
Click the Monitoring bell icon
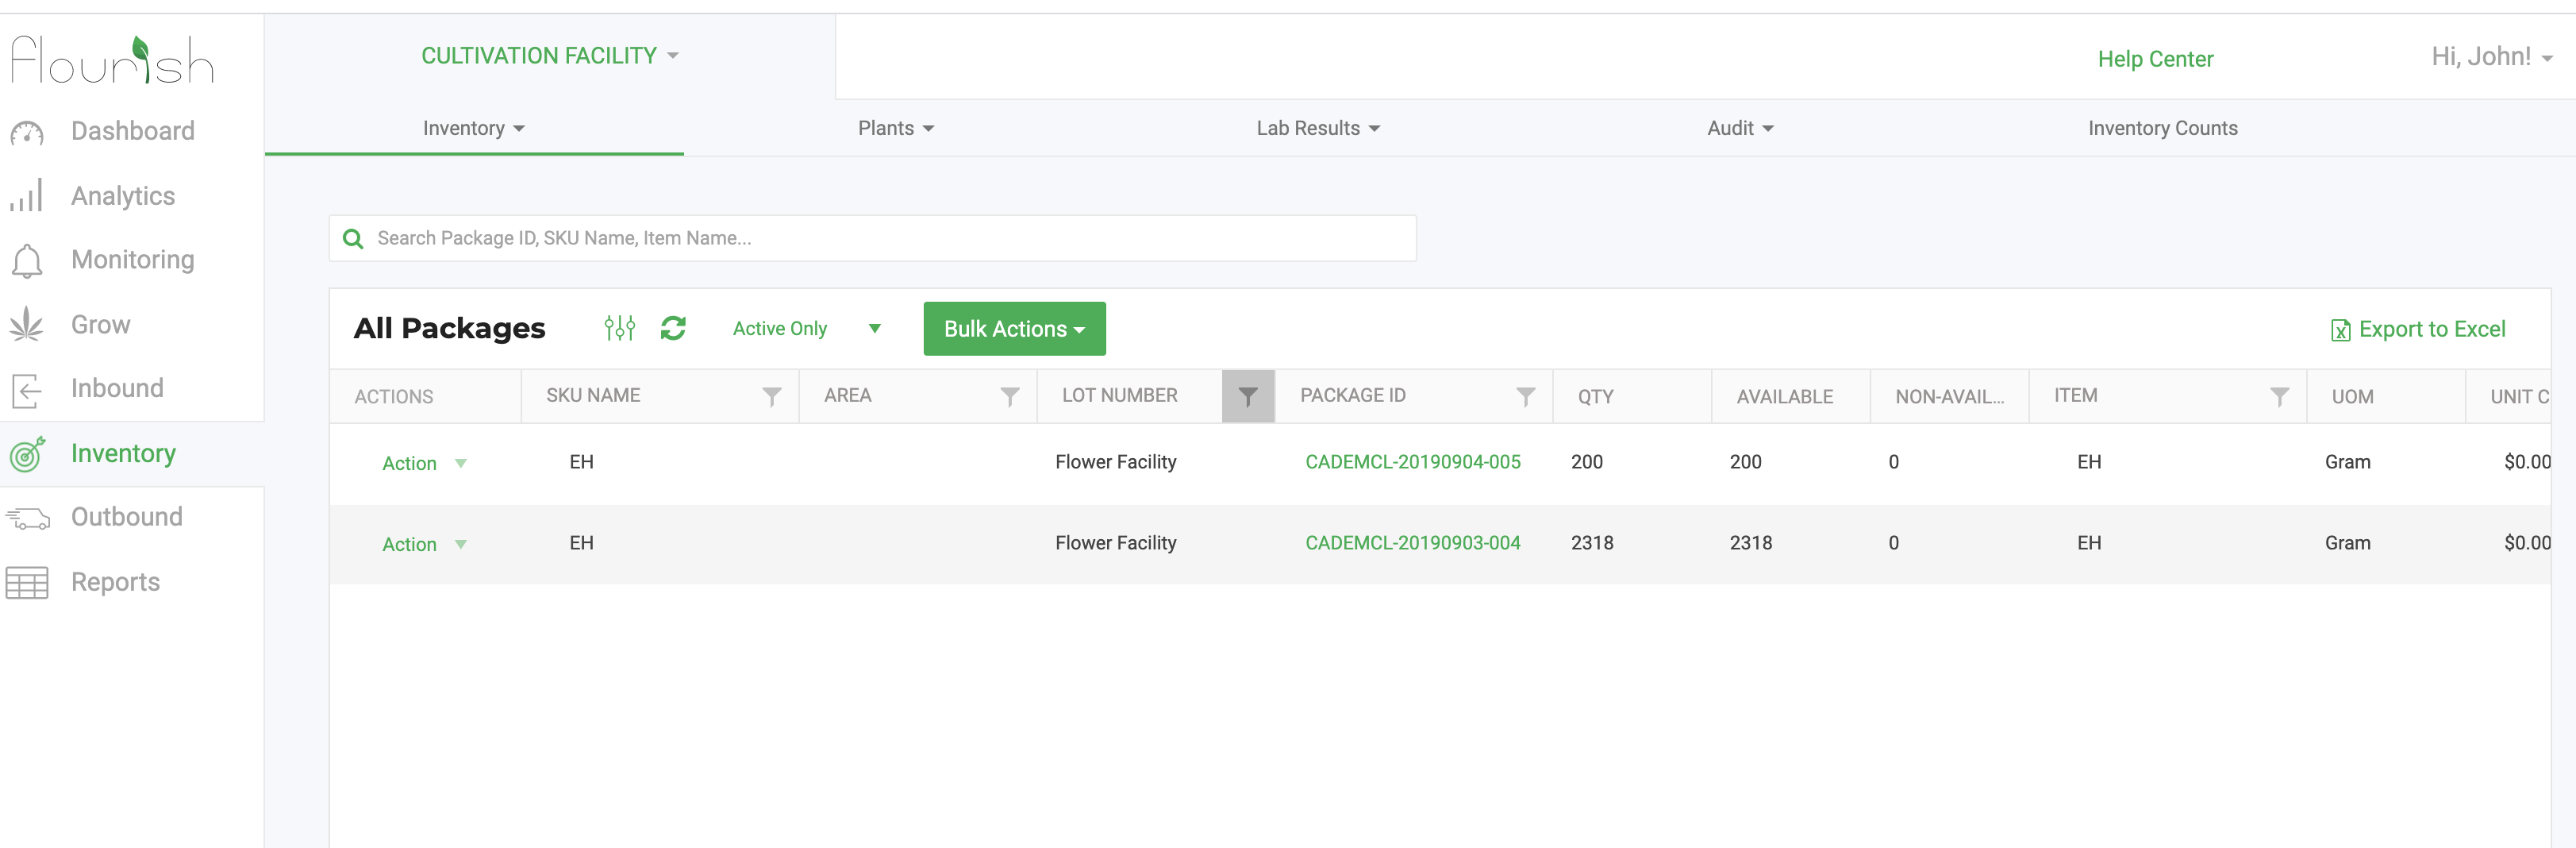27,261
